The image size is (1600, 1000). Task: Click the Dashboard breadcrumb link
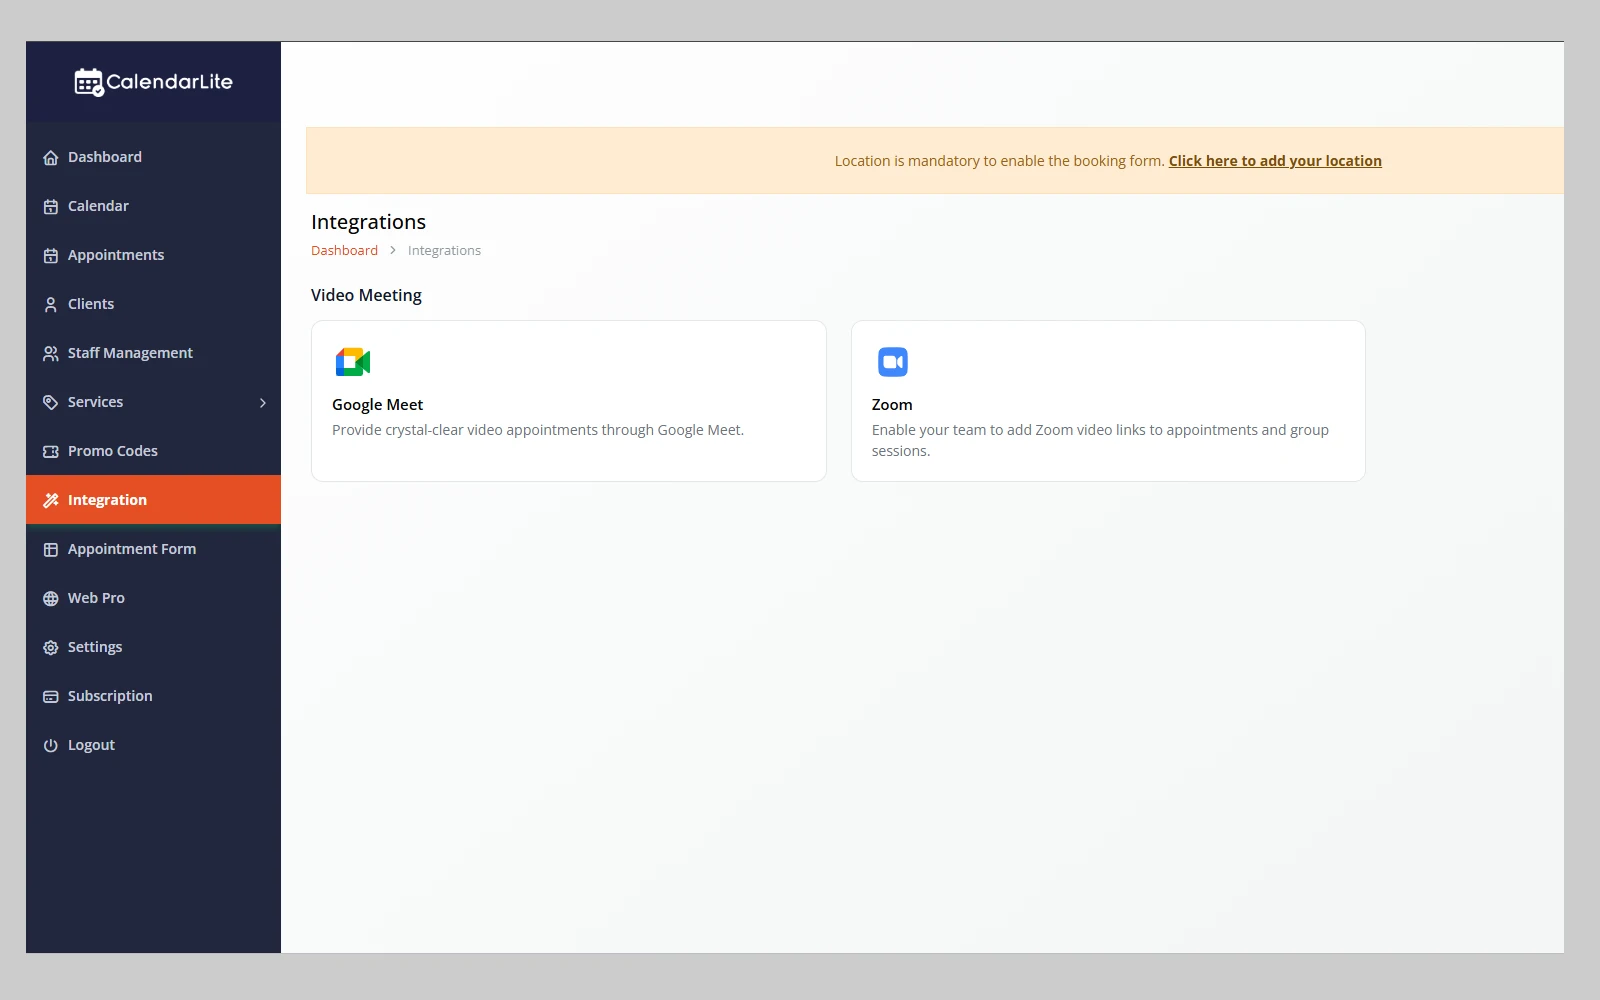pos(344,251)
